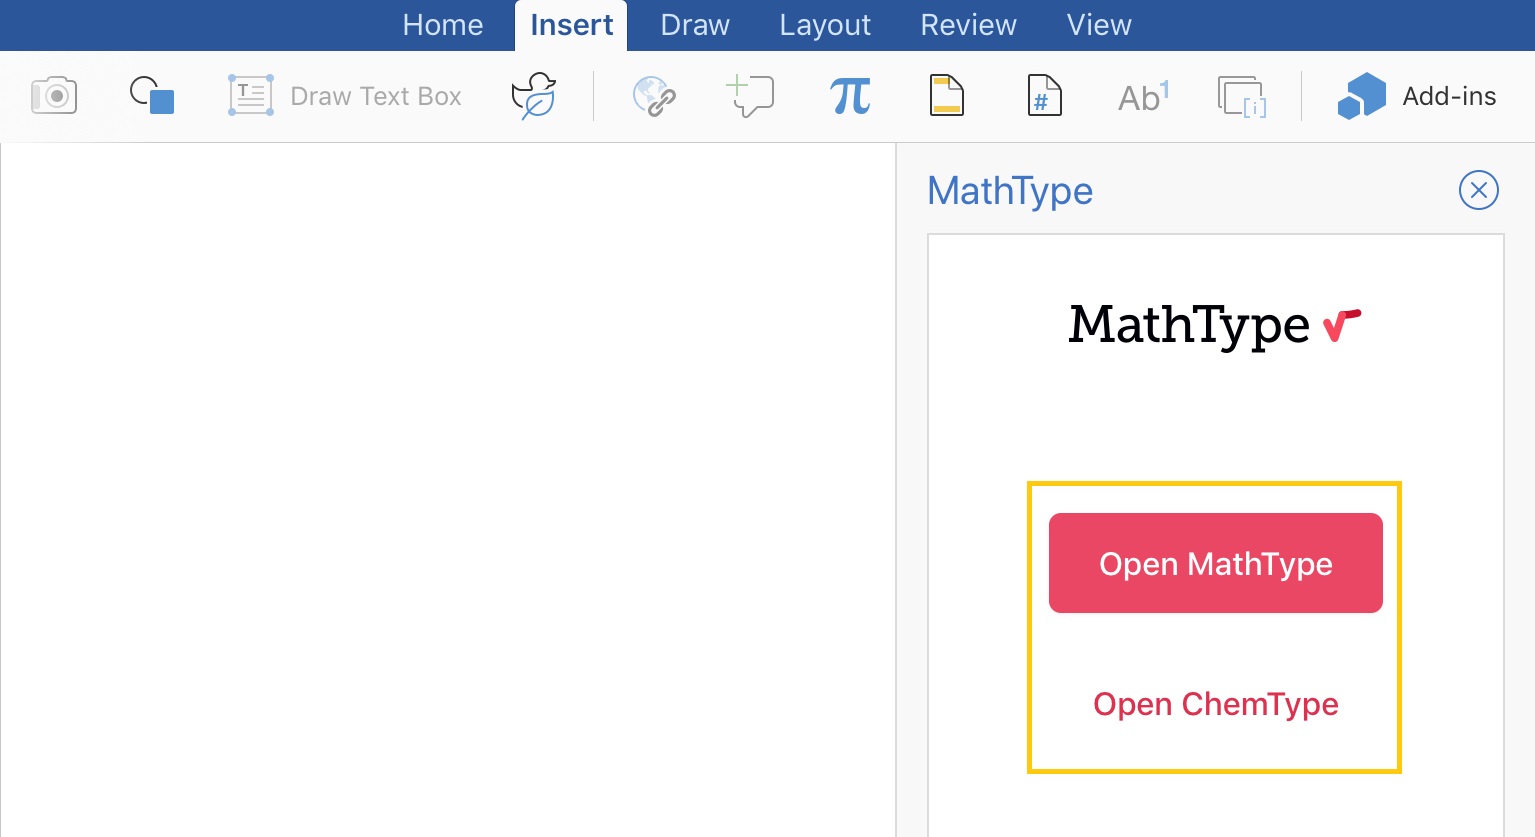
Task: Open the Icons gallery with the duck icon
Action: [534, 96]
